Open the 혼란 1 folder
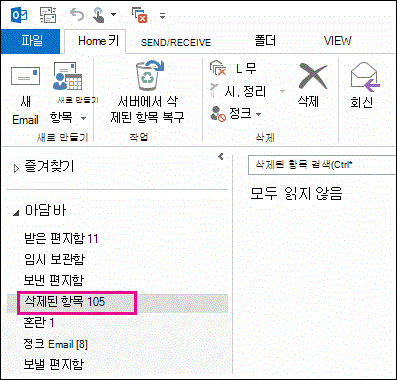 (x=39, y=322)
